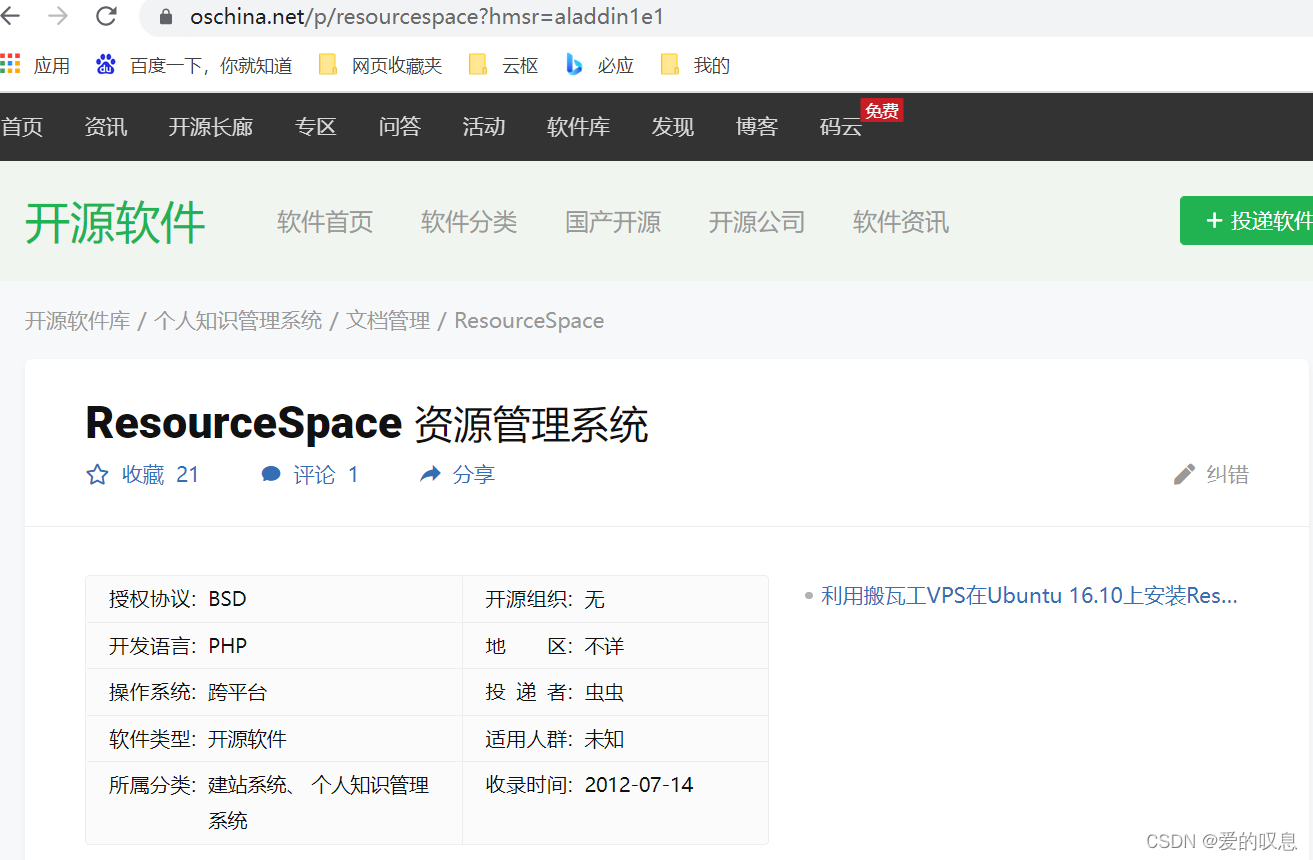Click the ResourceSpace 资源管理系统 heading

[x=367, y=424]
